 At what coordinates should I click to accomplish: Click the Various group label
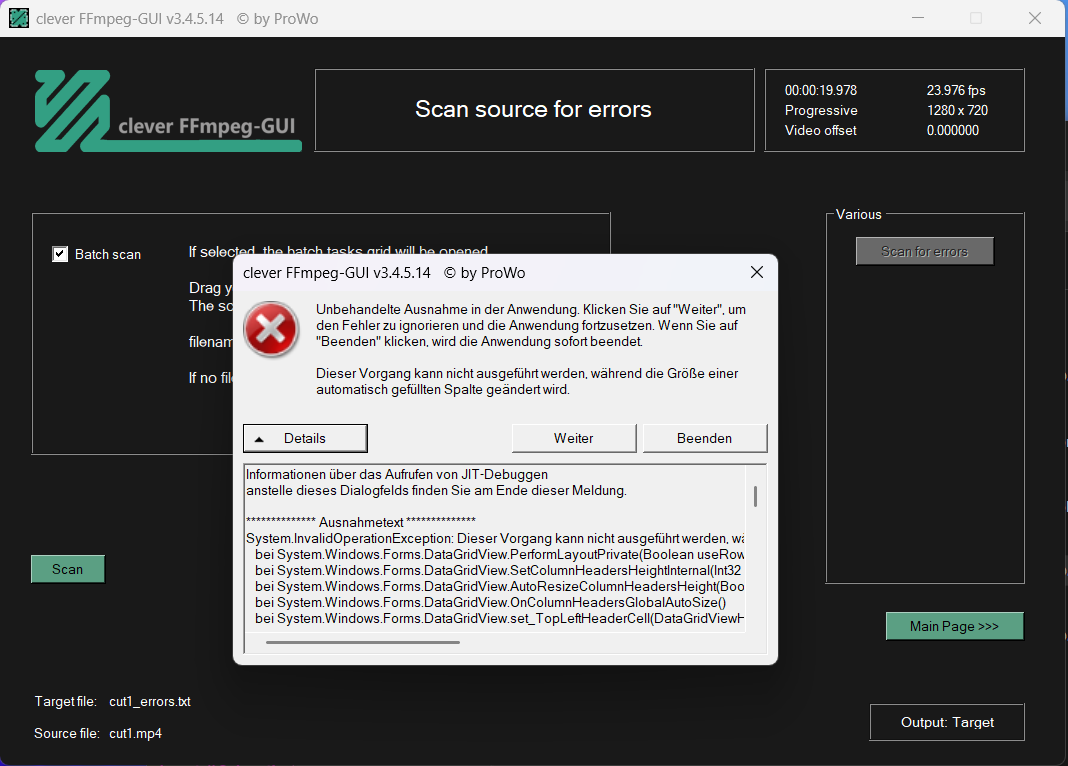pos(858,214)
